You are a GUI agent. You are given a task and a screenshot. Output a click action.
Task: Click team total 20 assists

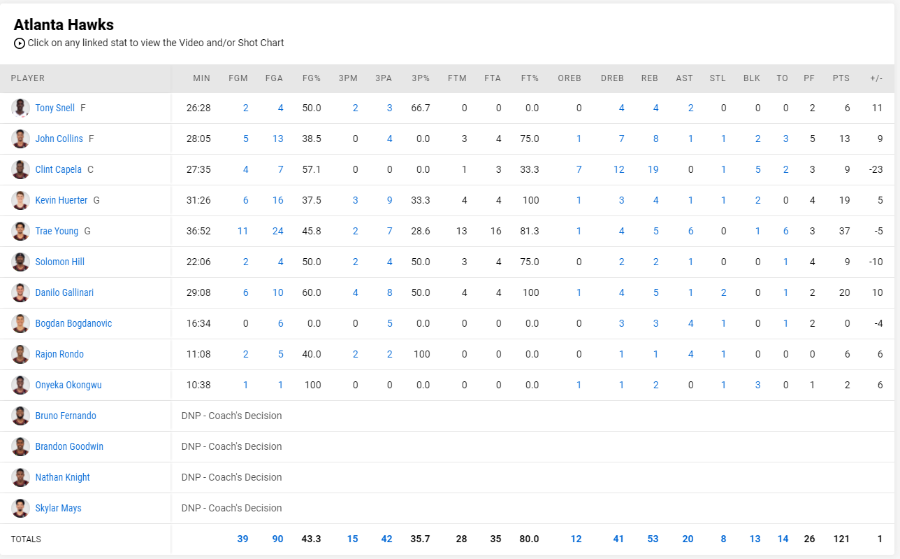tap(688, 539)
